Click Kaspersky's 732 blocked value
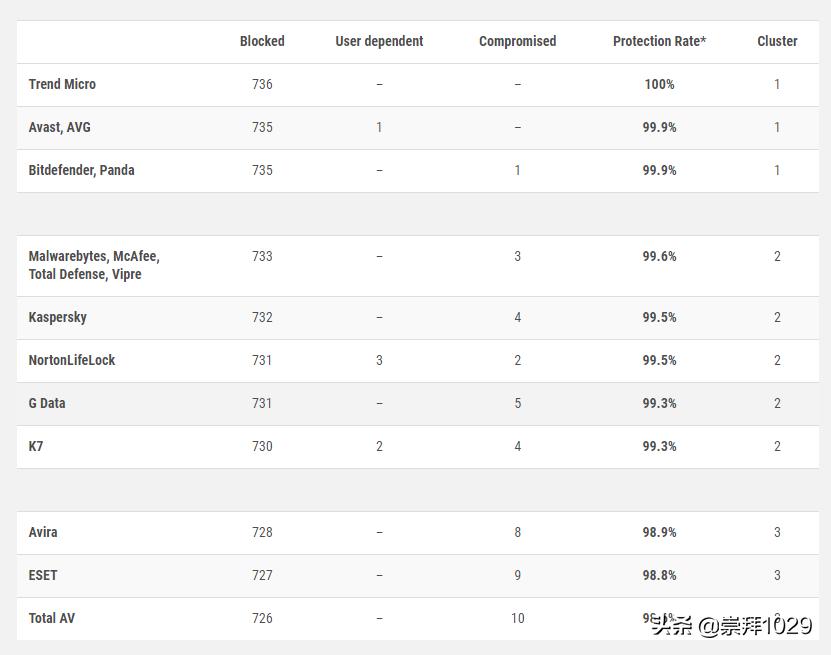This screenshot has height=655, width=831. 262,317
